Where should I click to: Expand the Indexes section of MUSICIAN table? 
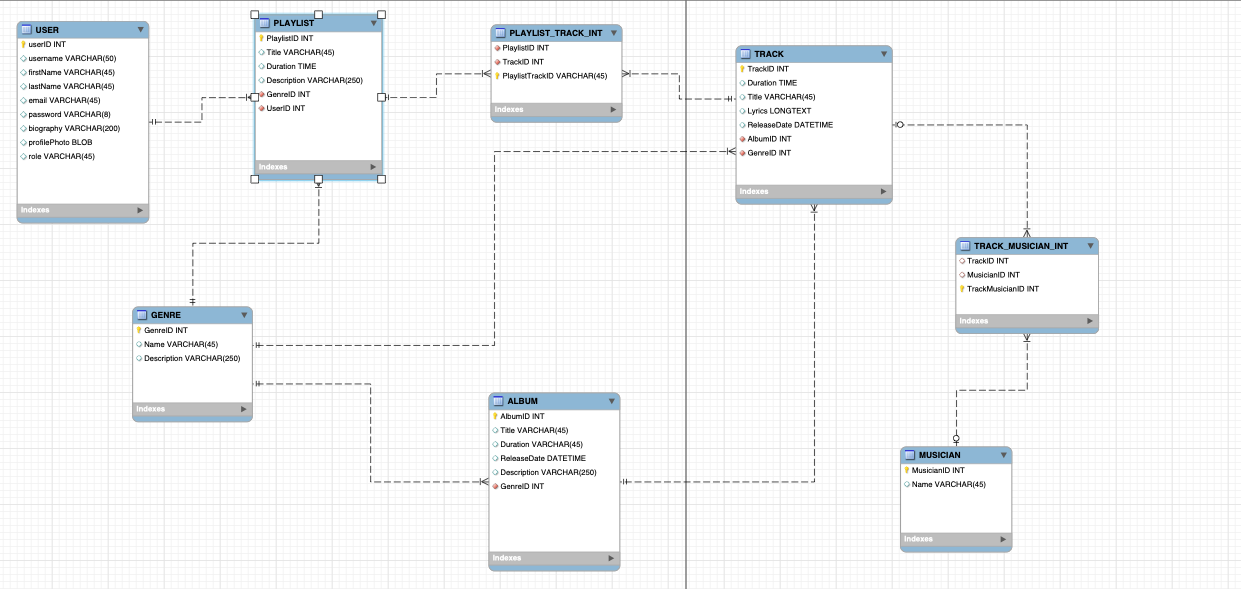[1003, 539]
